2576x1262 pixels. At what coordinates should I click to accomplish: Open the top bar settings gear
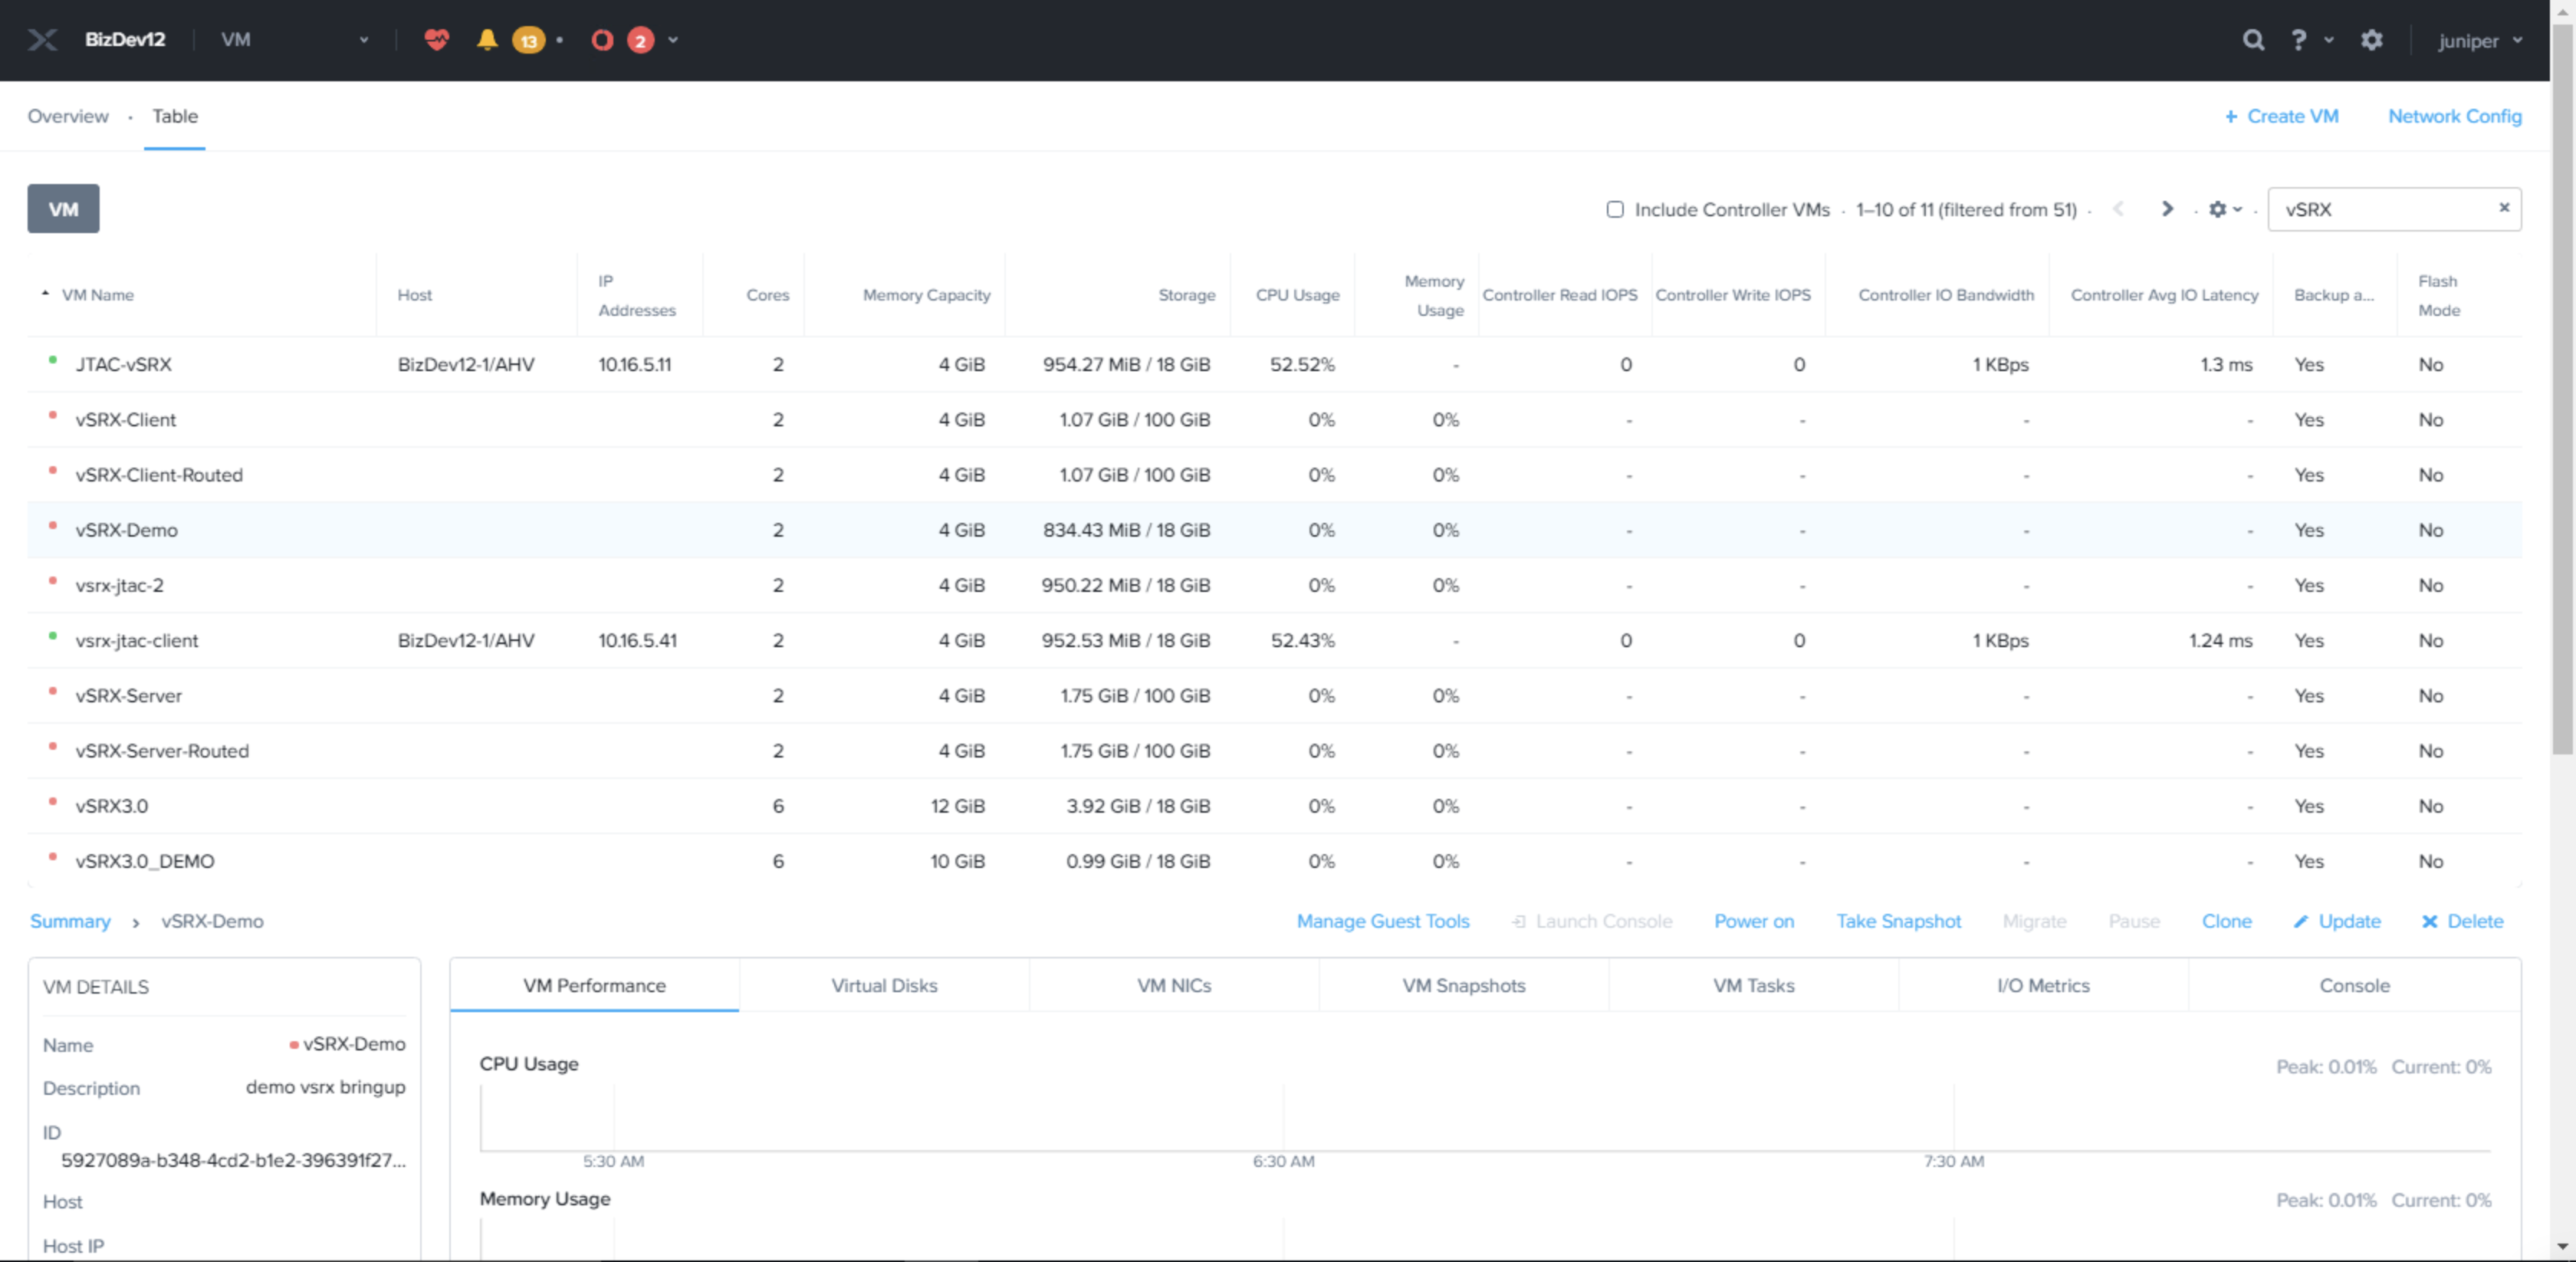tap(2371, 40)
